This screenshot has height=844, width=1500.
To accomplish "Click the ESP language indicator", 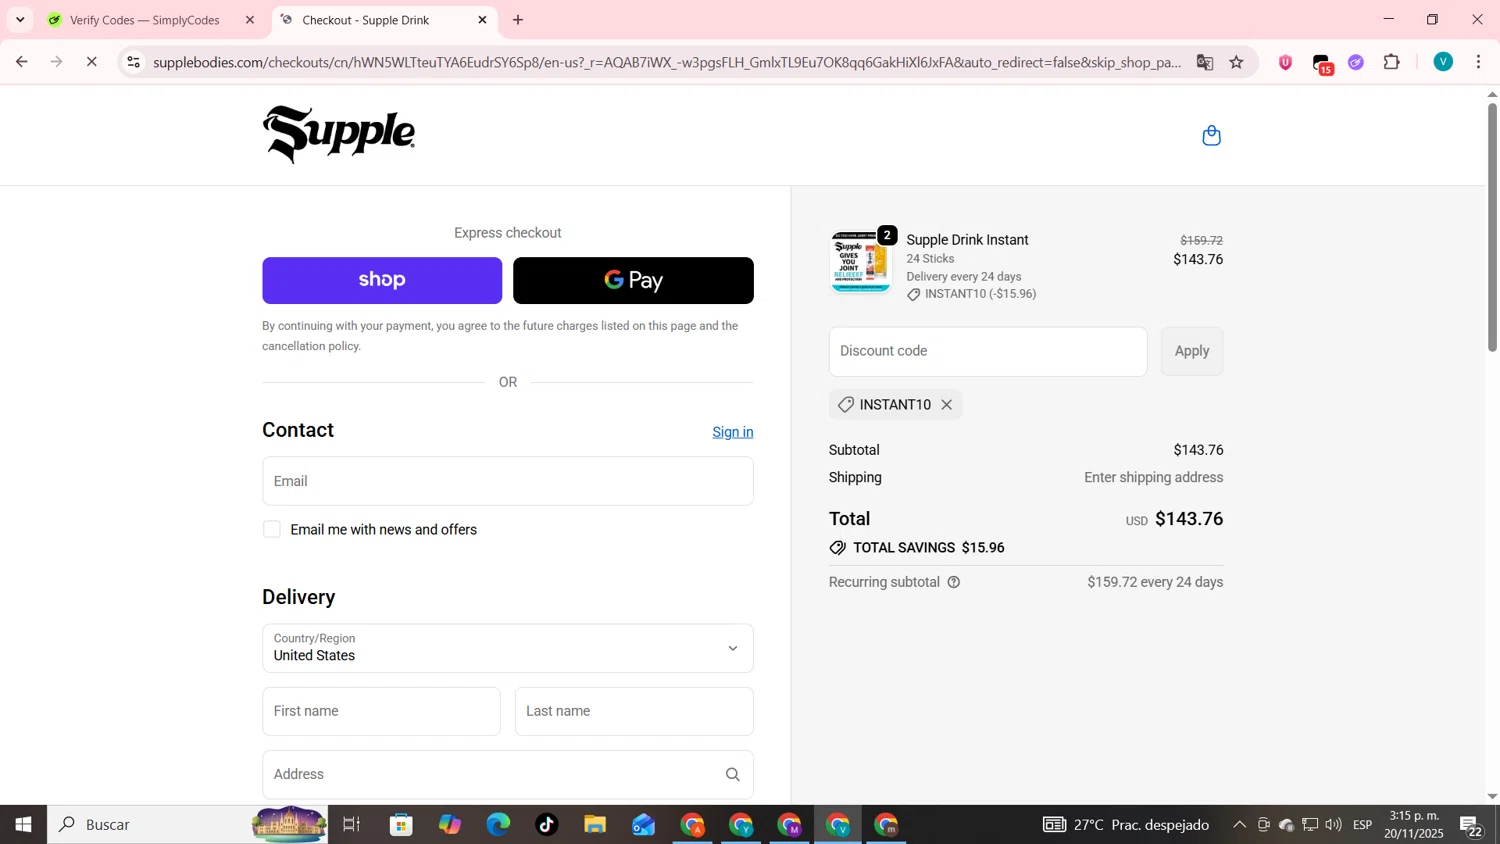I will point(1362,825).
